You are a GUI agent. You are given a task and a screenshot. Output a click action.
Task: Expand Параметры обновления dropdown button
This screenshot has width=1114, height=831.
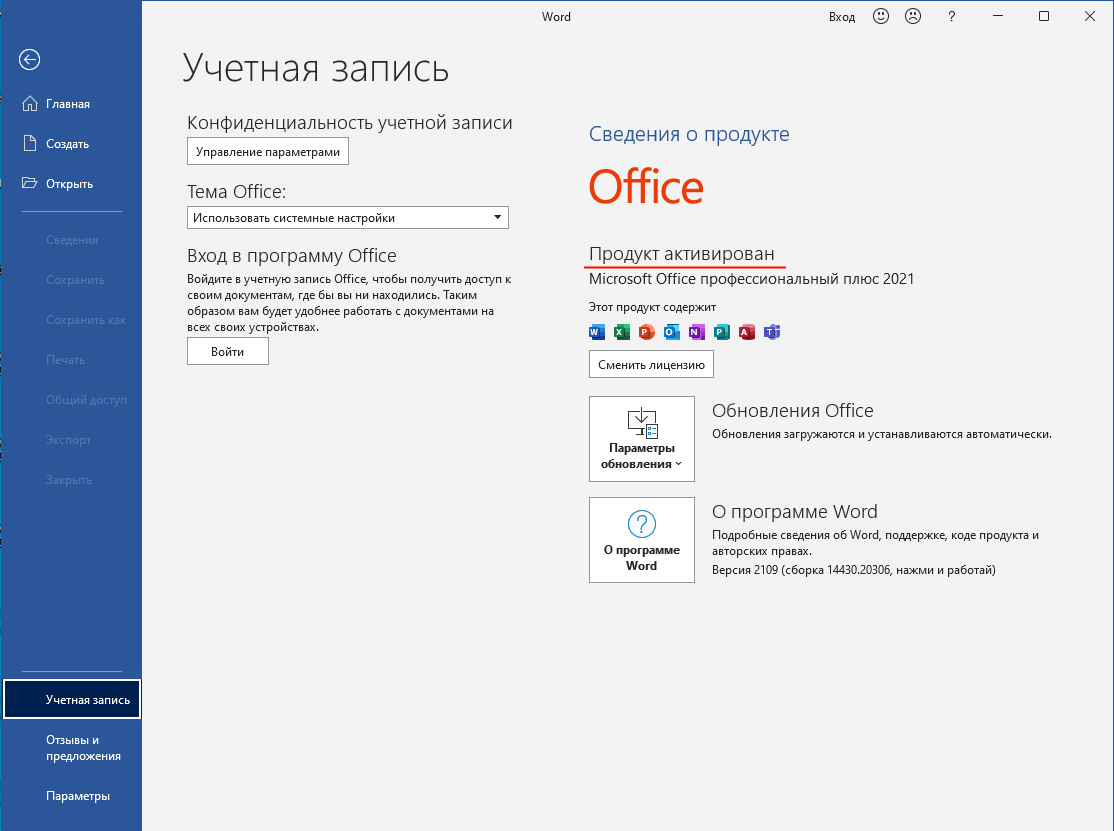point(642,439)
